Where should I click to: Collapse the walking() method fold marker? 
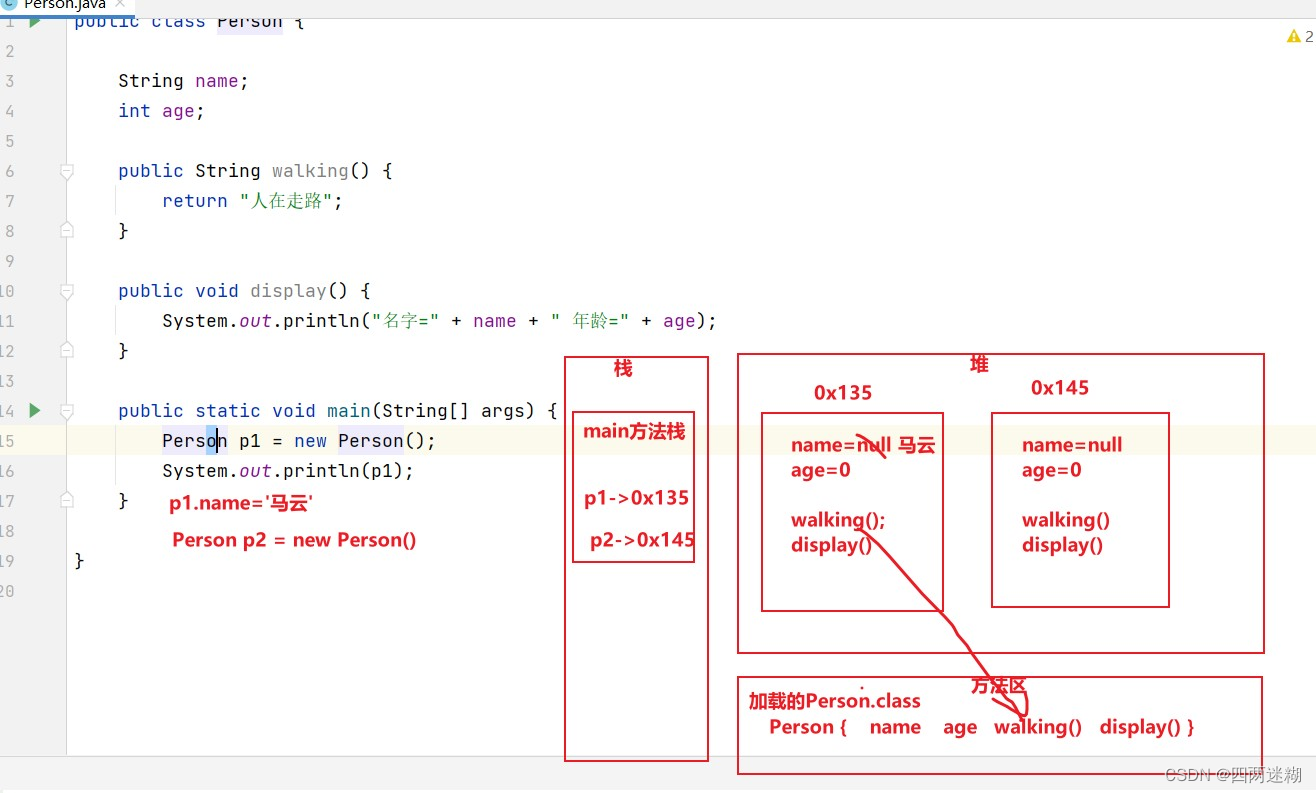point(67,171)
